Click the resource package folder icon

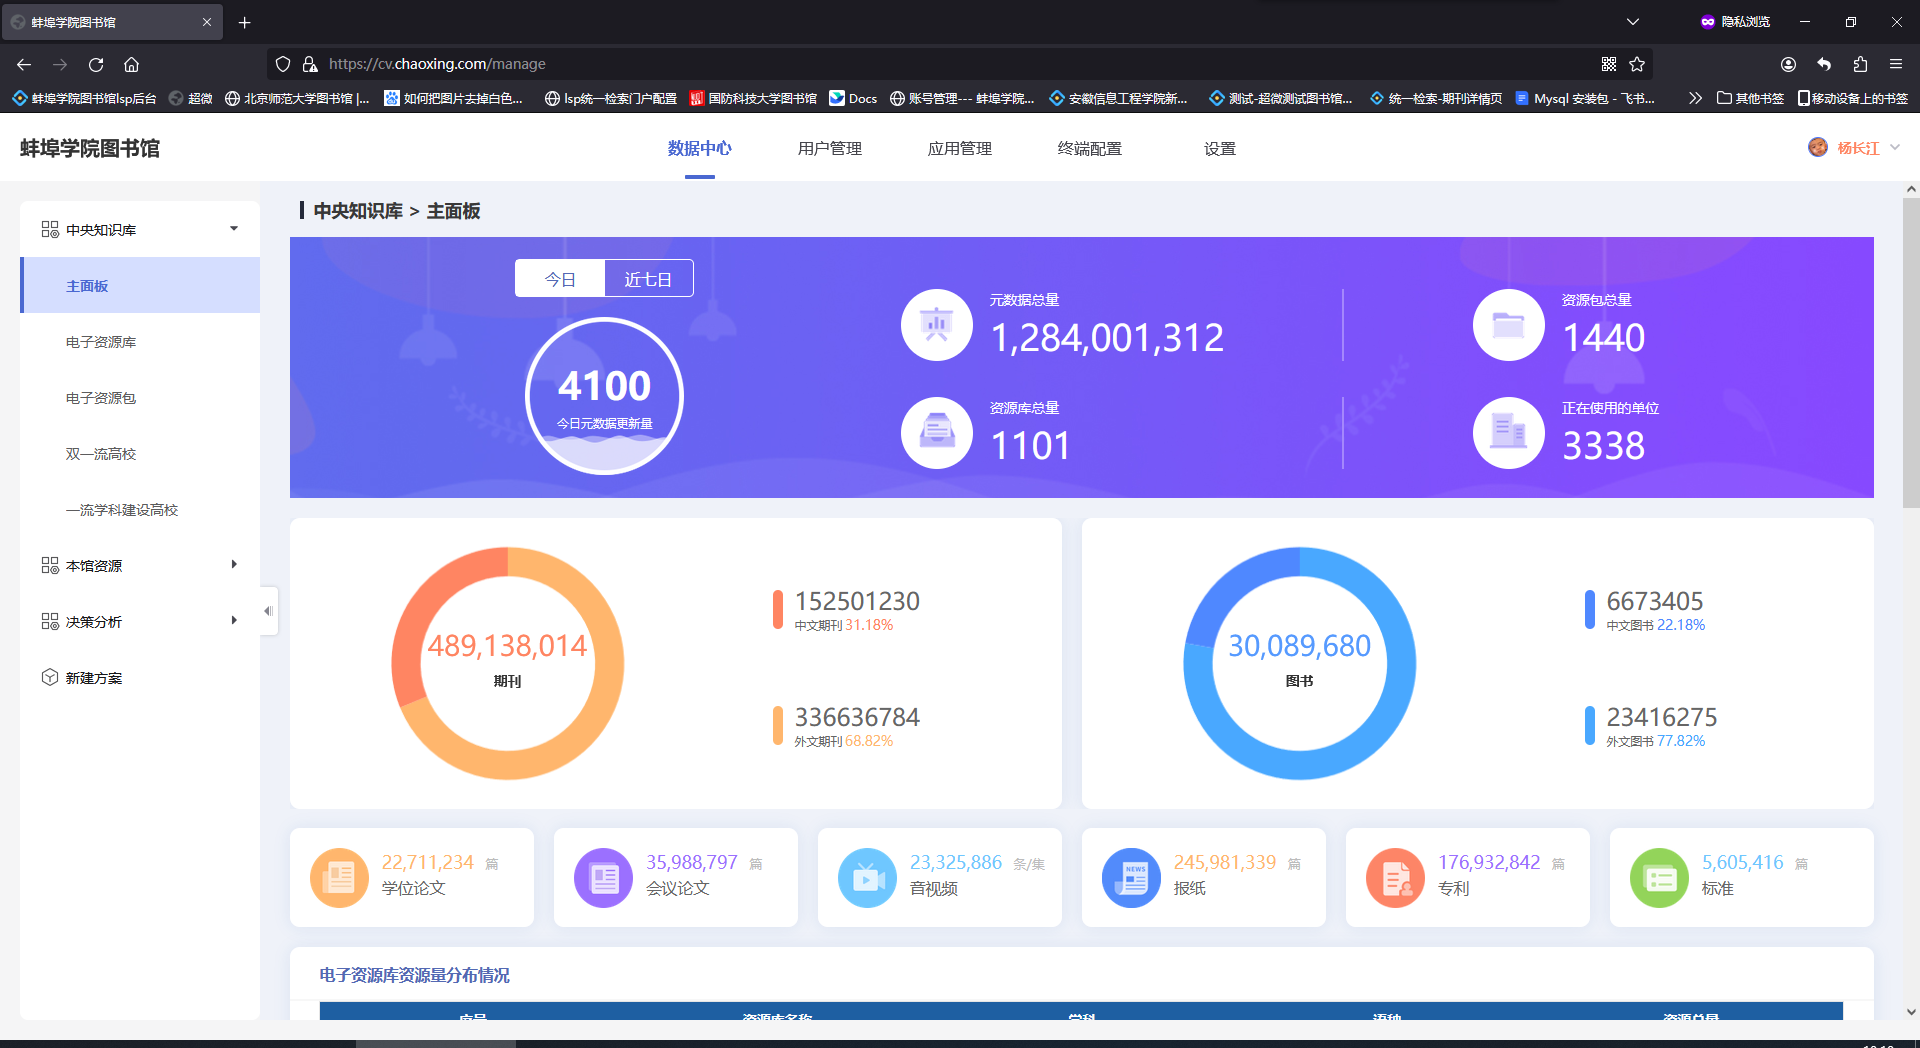point(1509,325)
